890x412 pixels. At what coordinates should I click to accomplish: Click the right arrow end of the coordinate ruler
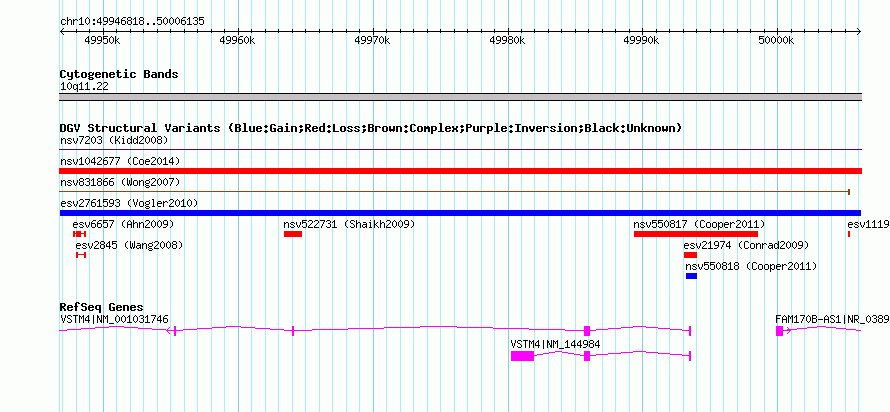pos(859,31)
